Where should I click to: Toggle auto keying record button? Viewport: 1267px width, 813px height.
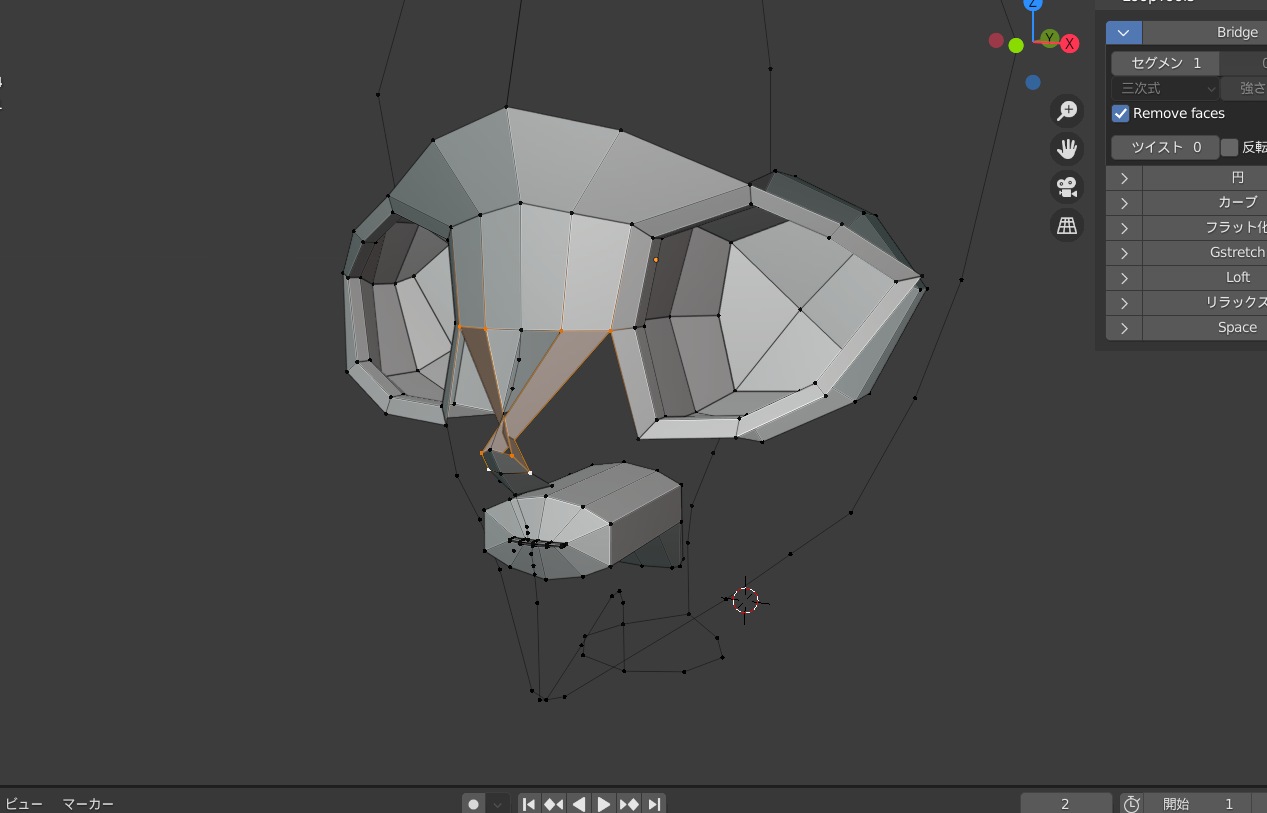point(474,804)
